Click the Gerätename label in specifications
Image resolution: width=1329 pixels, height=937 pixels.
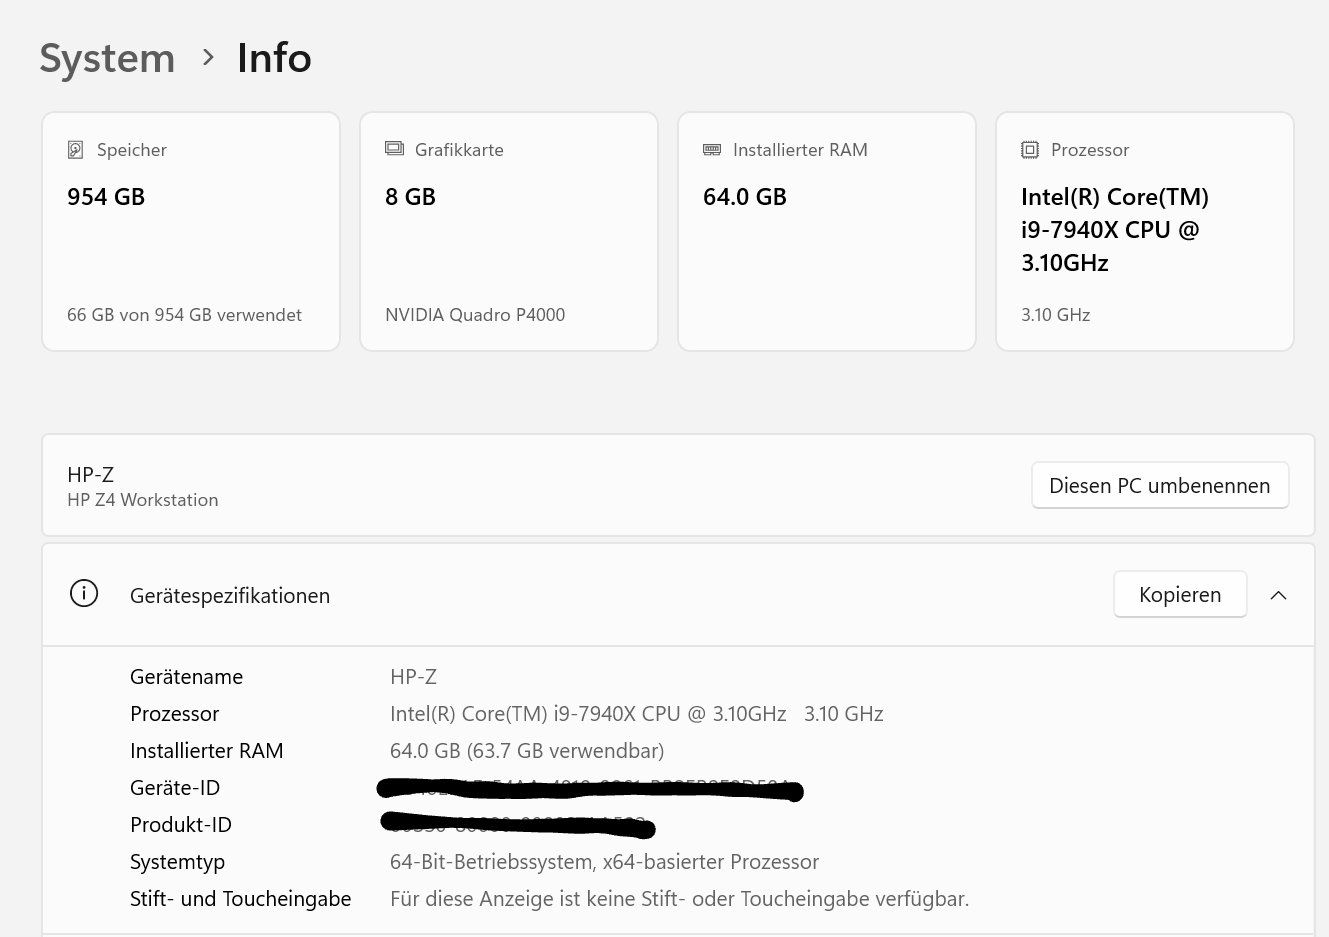tap(187, 677)
